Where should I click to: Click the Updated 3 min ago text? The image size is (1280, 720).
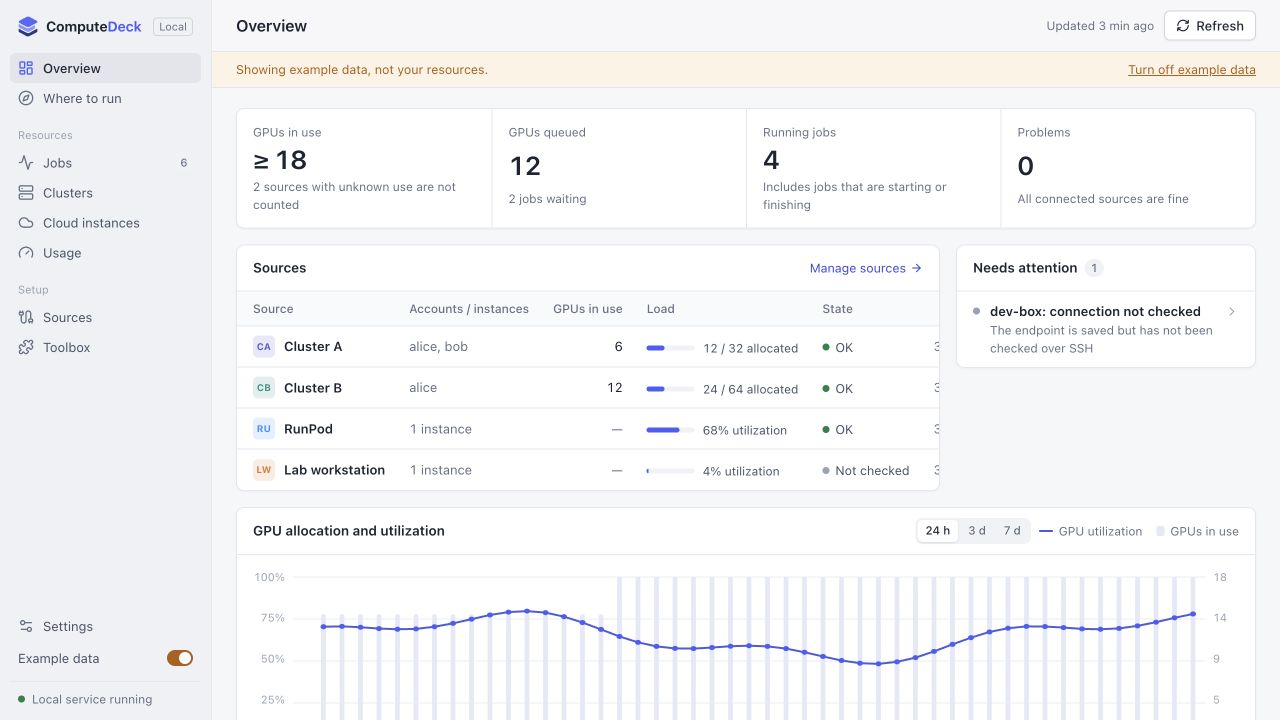(x=1100, y=26)
